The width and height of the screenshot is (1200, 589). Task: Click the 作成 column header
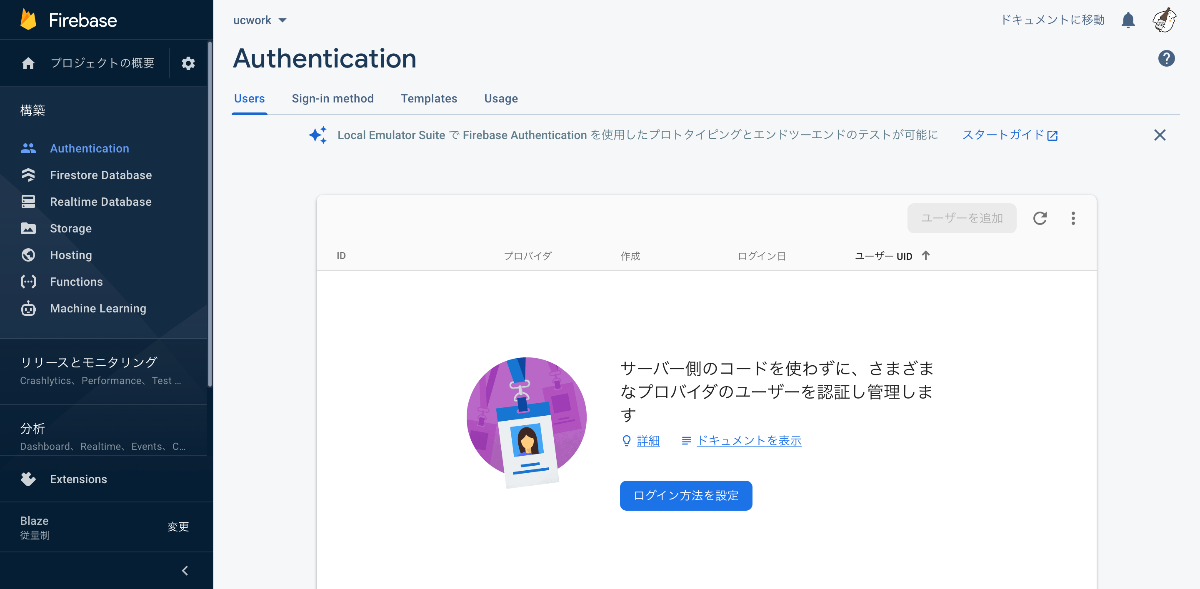click(630, 256)
